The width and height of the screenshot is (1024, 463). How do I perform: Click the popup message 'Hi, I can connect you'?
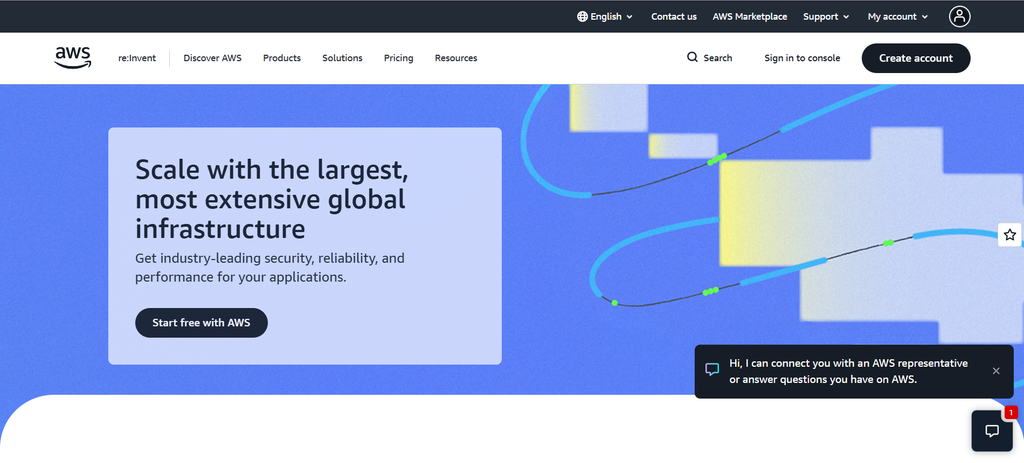click(x=848, y=371)
